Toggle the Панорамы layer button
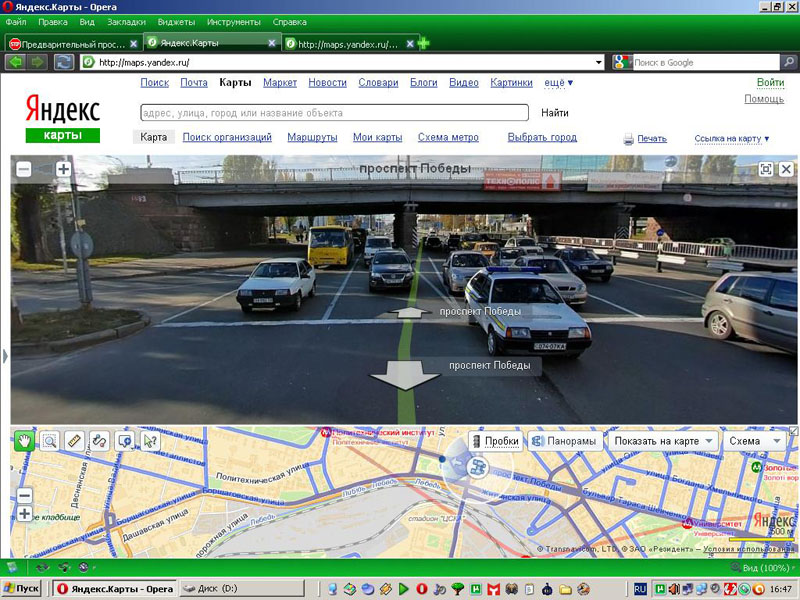 (x=565, y=441)
